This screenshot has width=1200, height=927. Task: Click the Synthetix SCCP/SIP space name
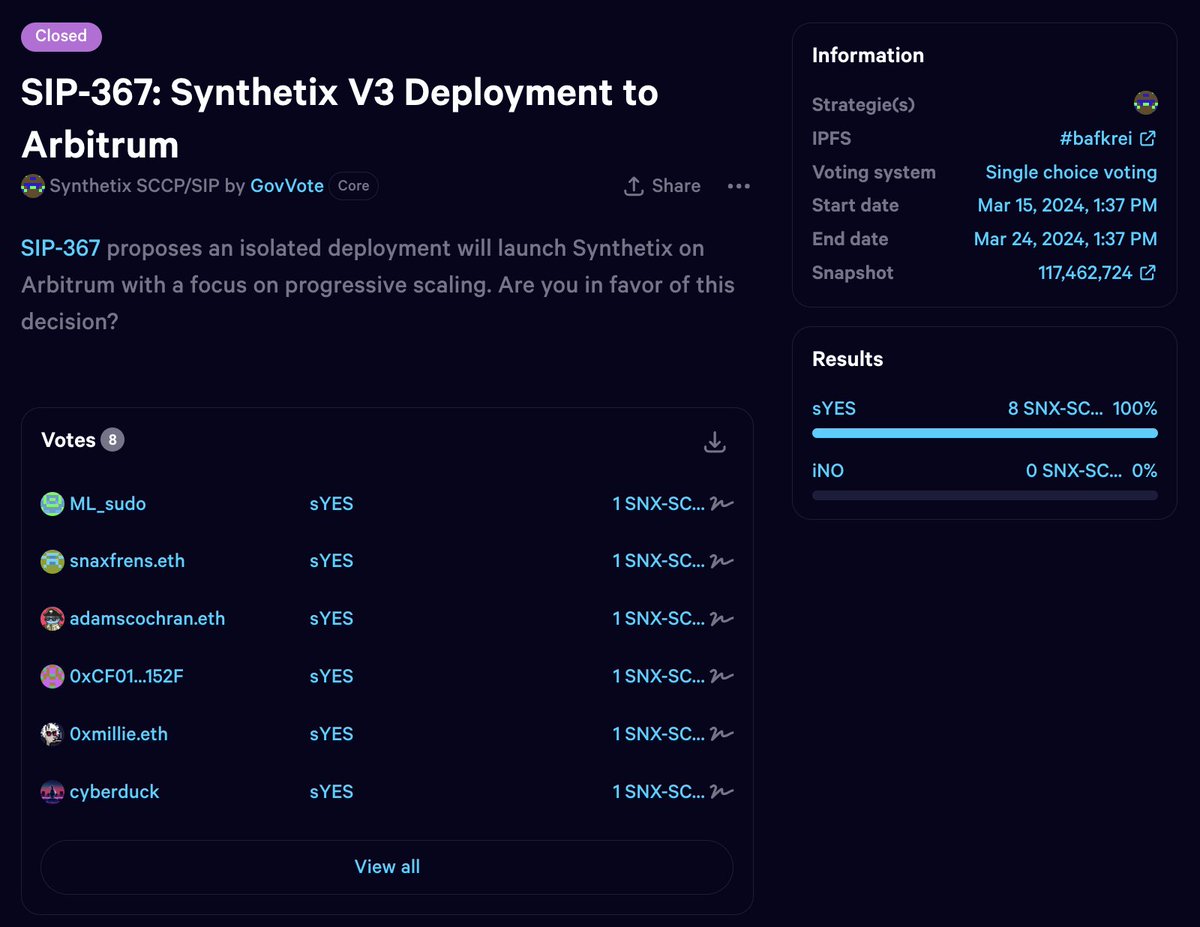(x=134, y=186)
